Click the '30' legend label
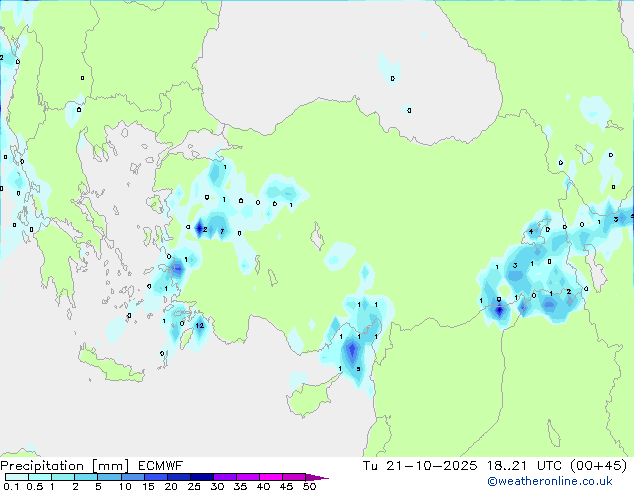 point(217,486)
